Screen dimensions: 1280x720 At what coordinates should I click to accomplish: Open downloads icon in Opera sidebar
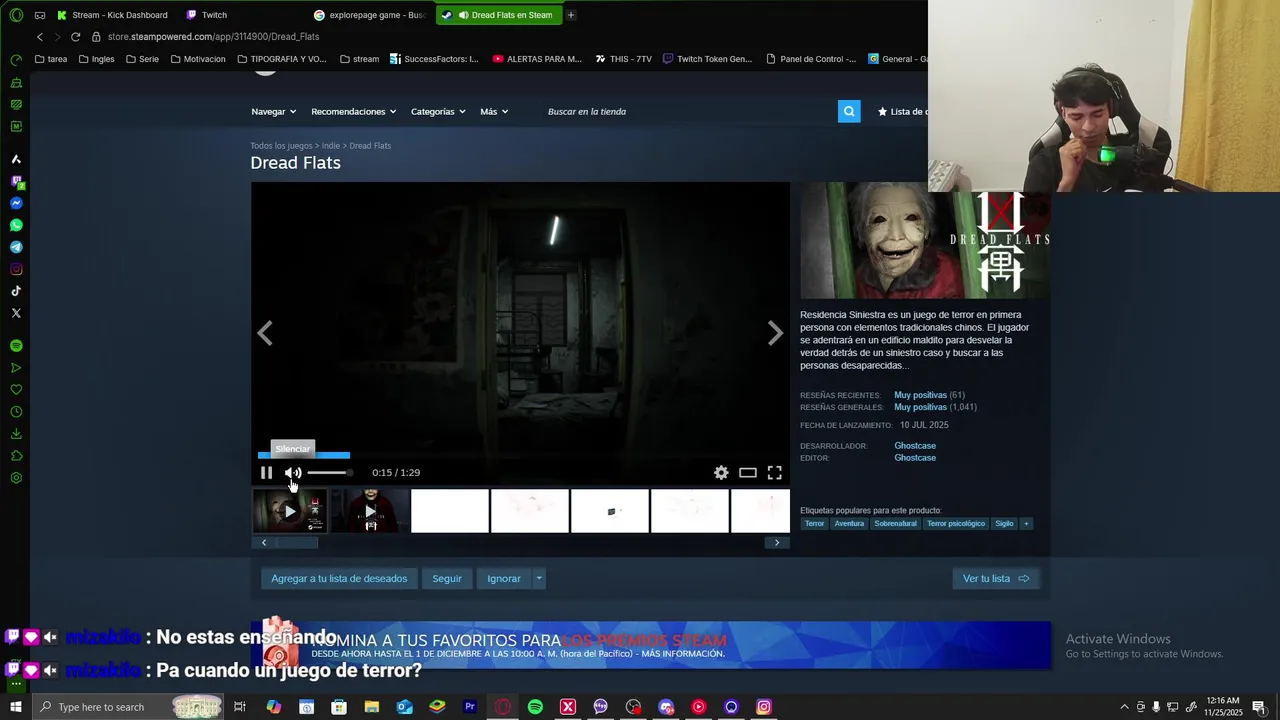click(16, 434)
